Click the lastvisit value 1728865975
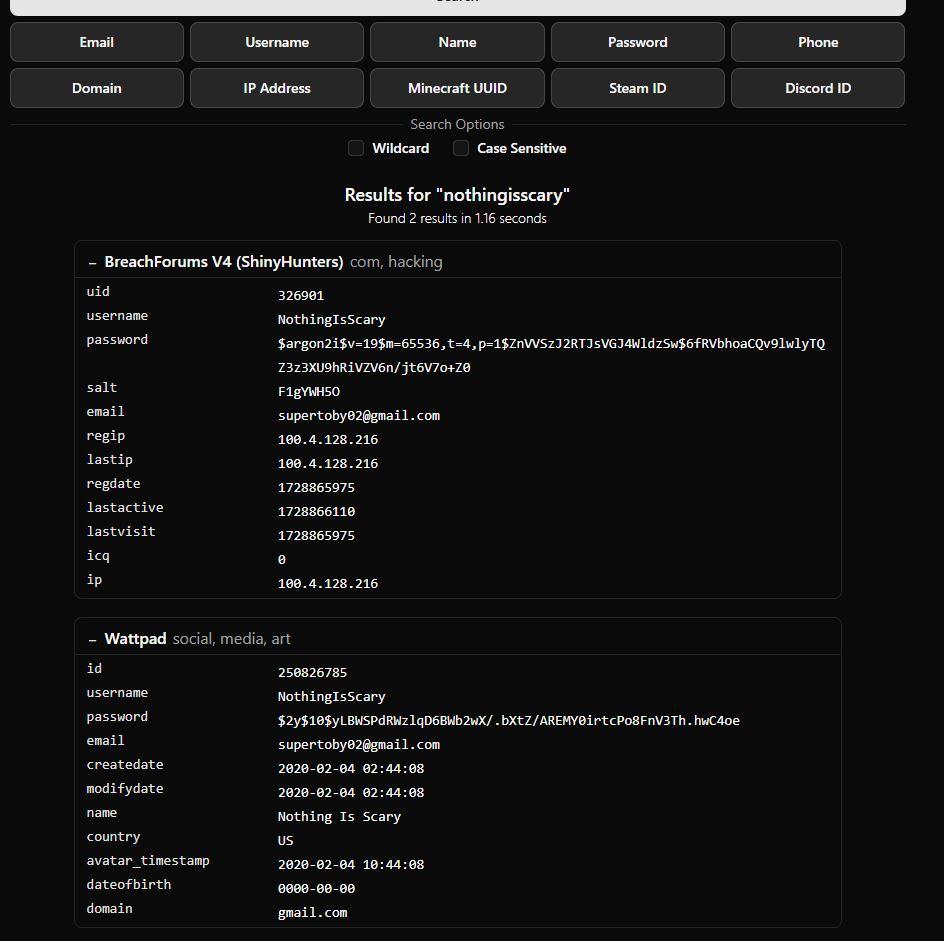This screenshot has height=941, width=944. pos(317,536)
